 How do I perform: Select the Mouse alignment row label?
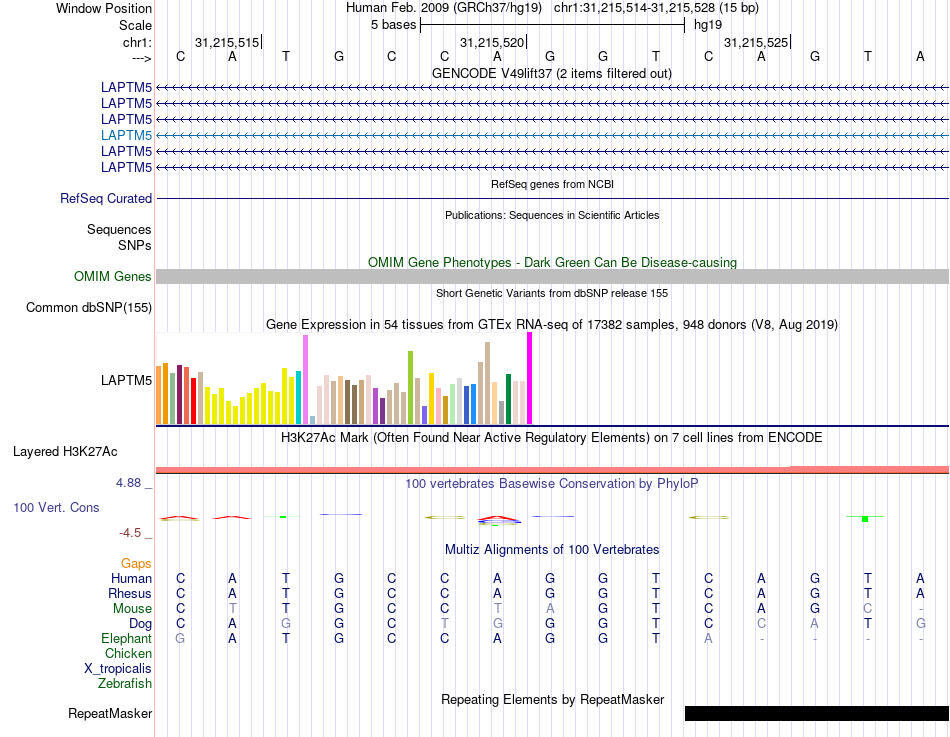coord(132,609)
